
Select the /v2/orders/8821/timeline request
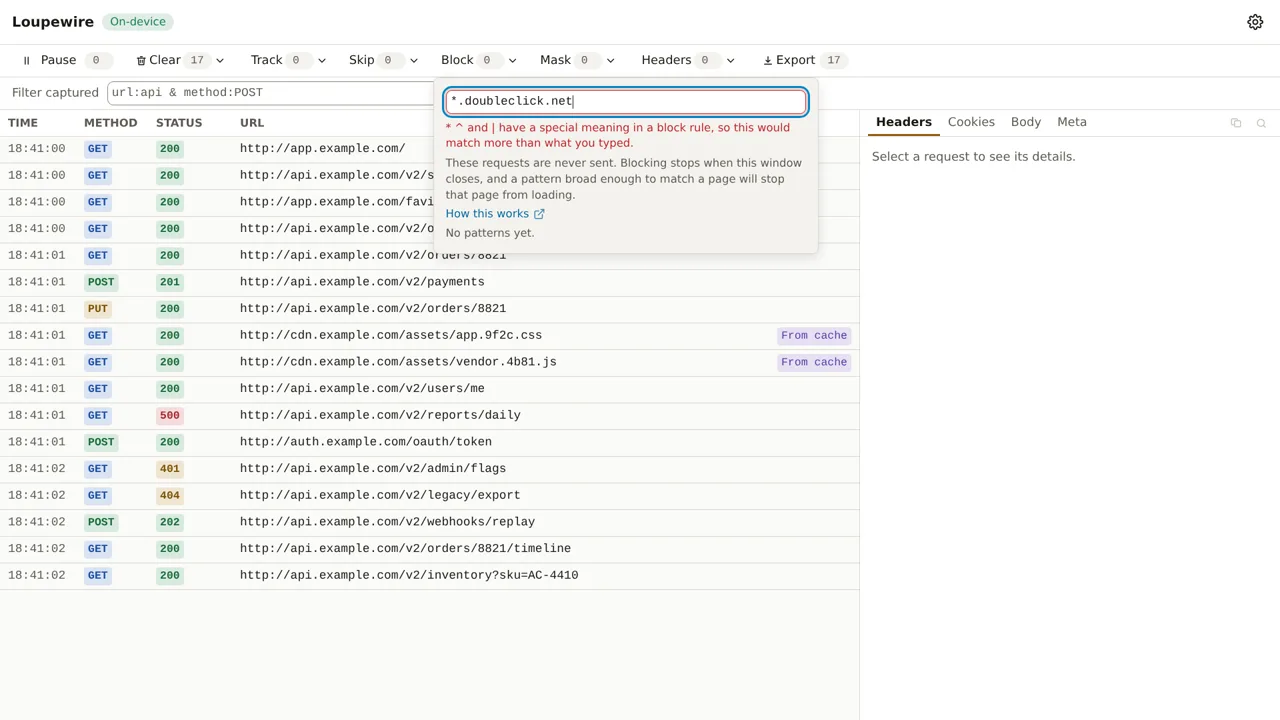coord(429,549)
